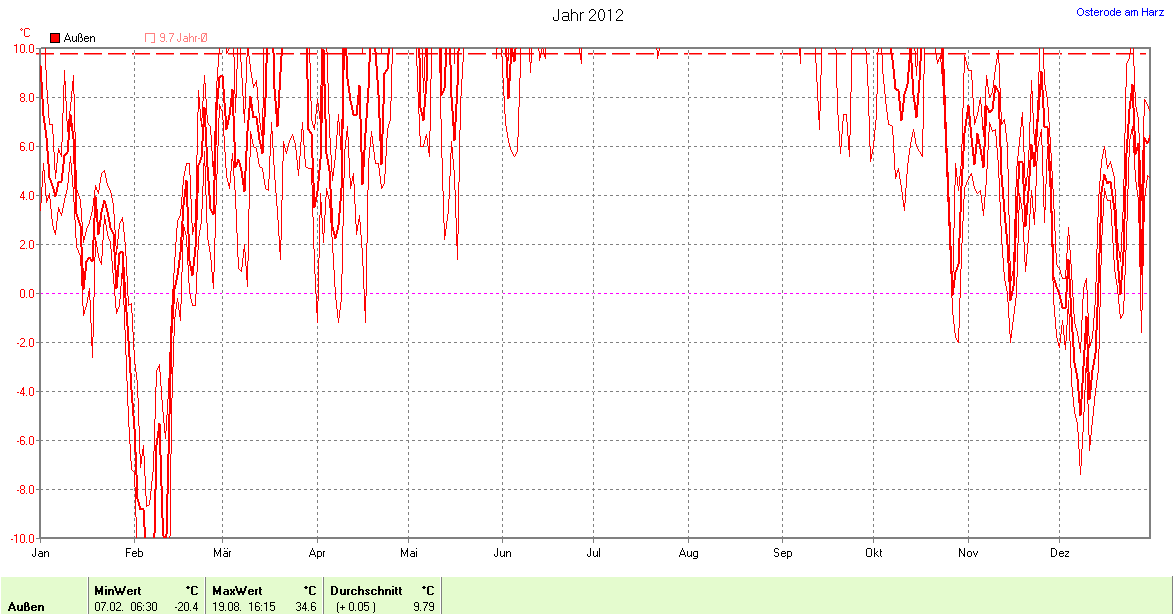Image resolution: width=1173 pixels, height=614 pixels.
Task: Click the Jahr 2012 chart title
Action: (590, 16)
